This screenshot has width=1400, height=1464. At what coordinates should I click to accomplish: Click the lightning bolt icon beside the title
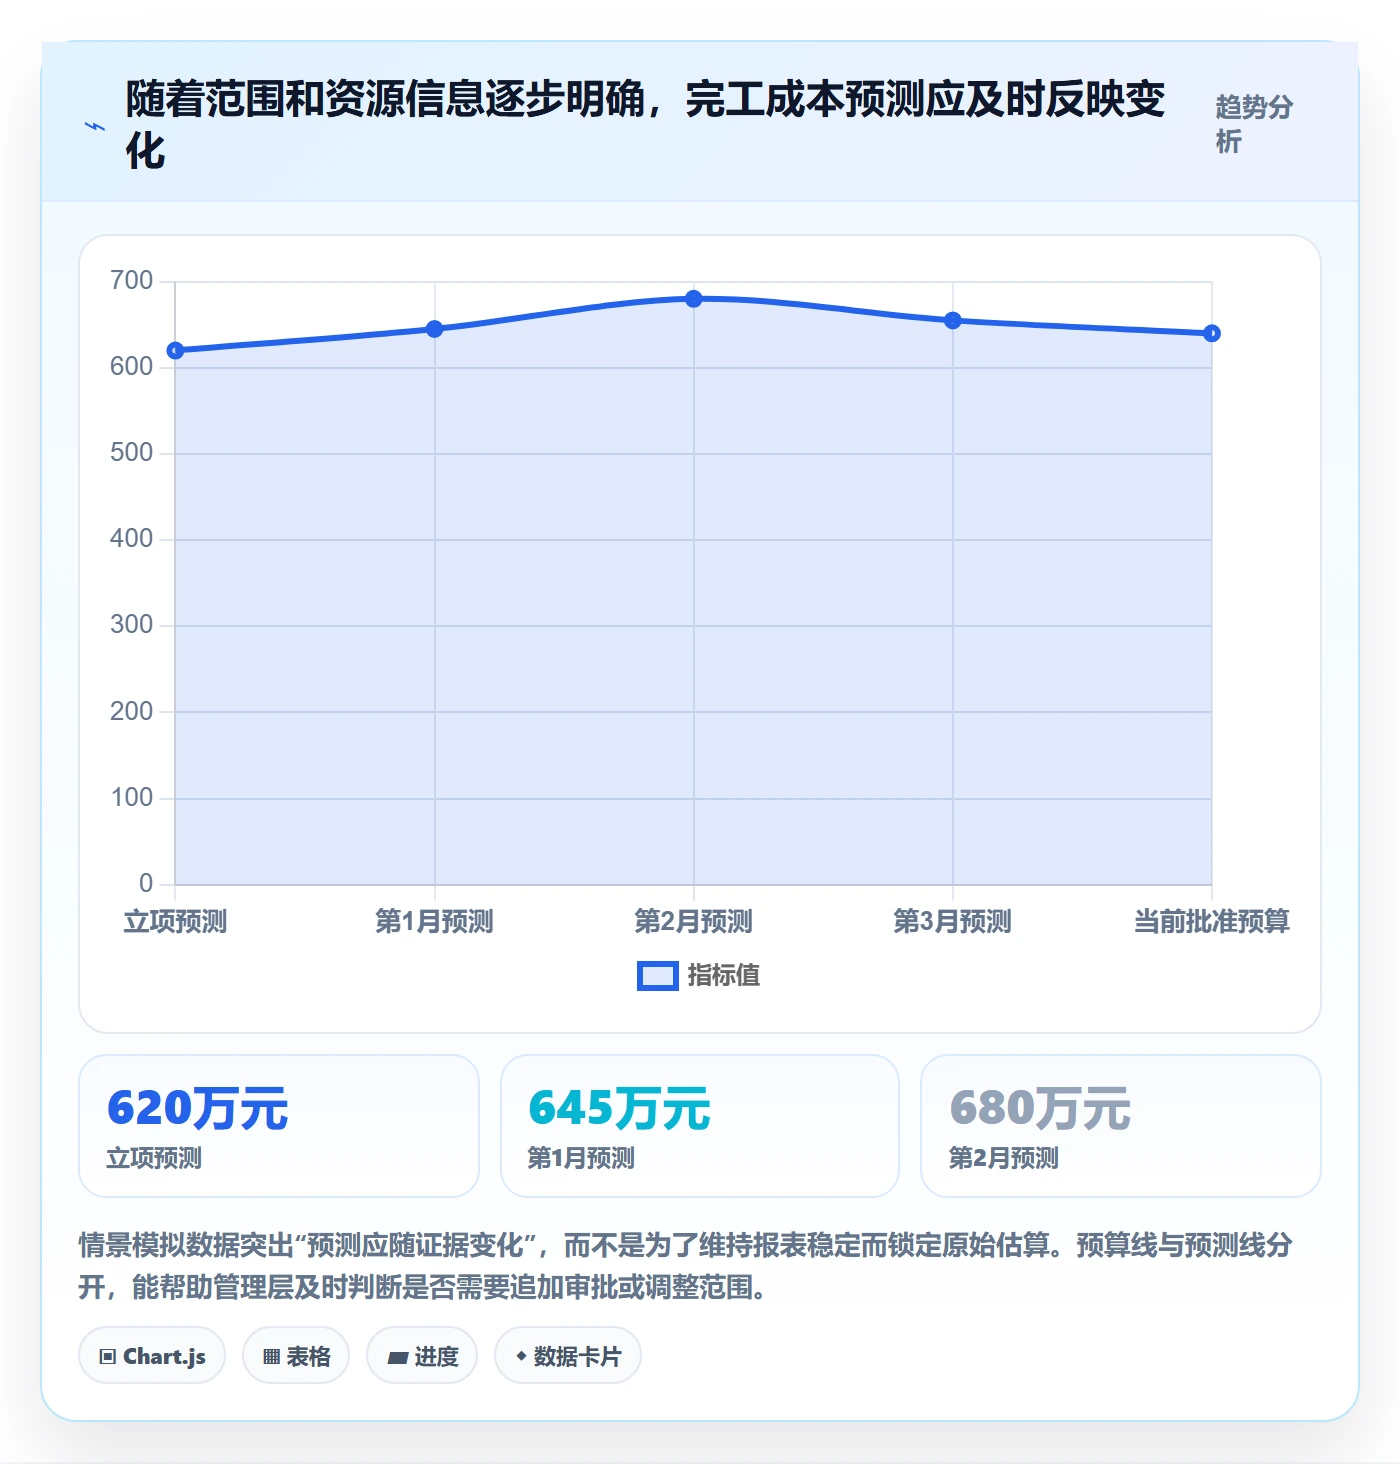95,126
